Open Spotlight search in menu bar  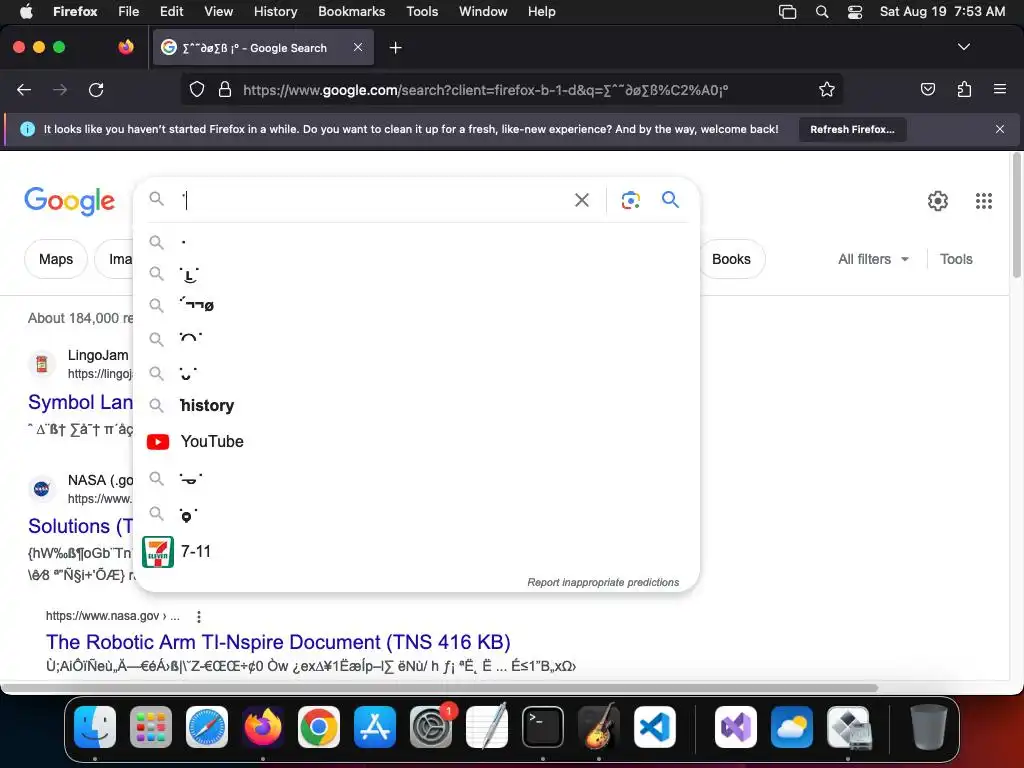822,11
